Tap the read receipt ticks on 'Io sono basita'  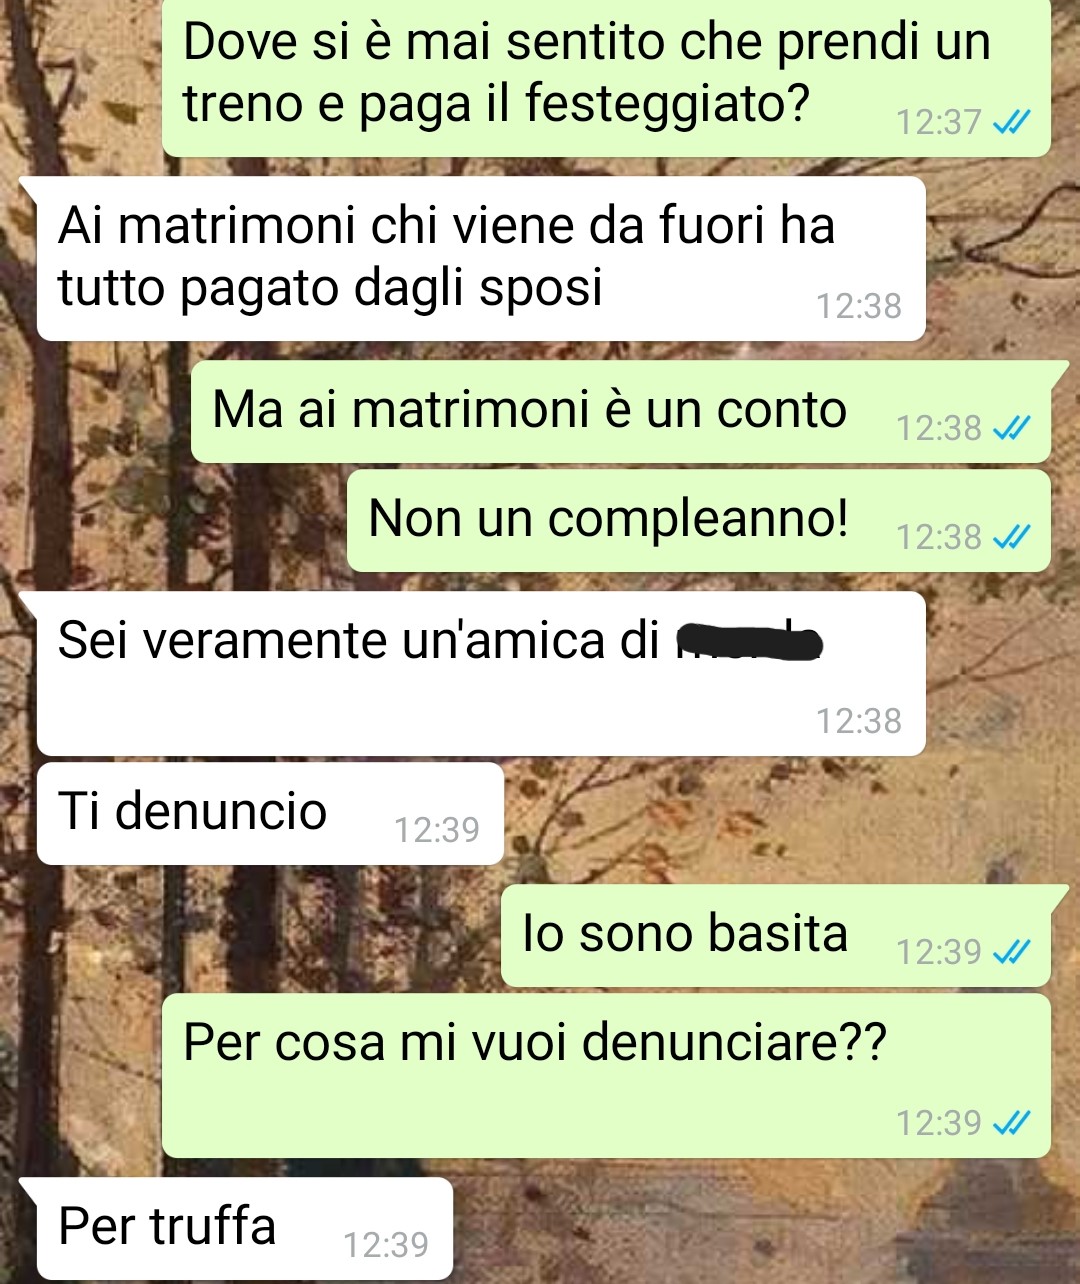[x=1011, y=951]
